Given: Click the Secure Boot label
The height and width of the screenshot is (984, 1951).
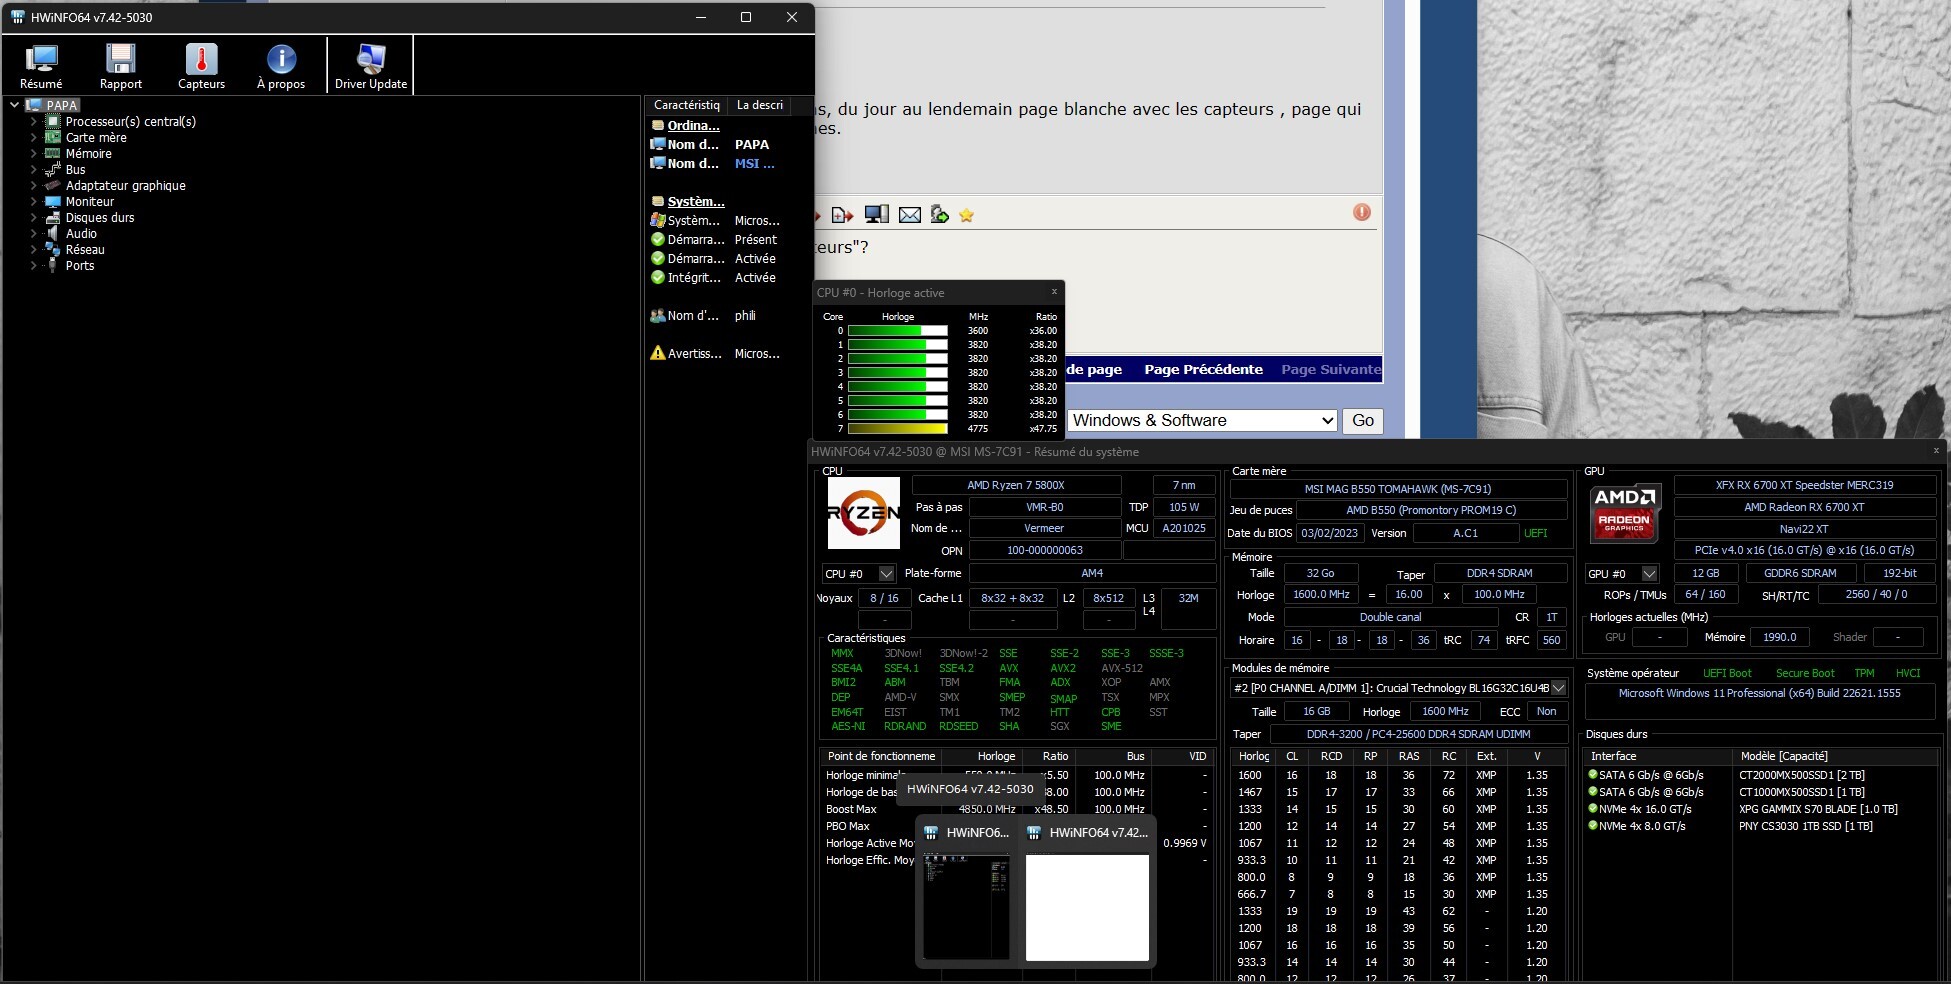Looking at the screenshot, I should click(1805, 673).
